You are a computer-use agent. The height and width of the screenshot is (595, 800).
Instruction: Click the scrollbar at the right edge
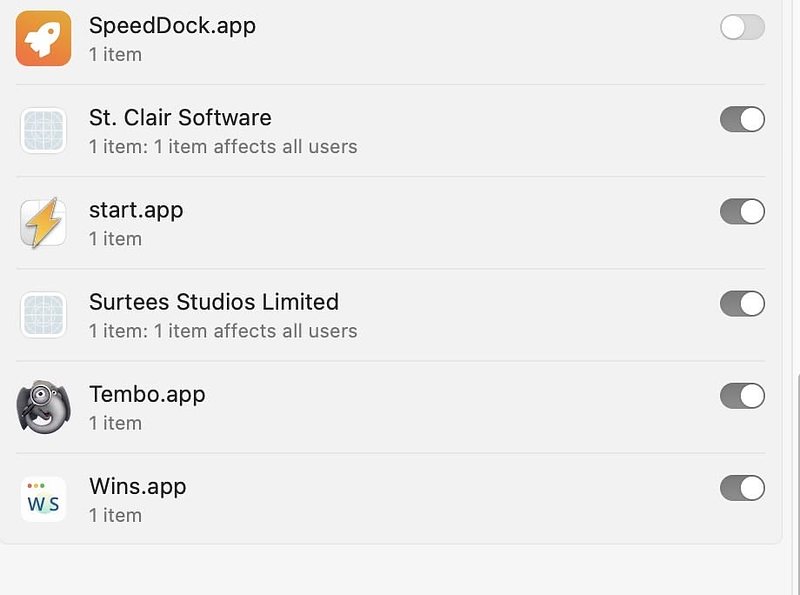pyautogui.click(x=797, y=485)
